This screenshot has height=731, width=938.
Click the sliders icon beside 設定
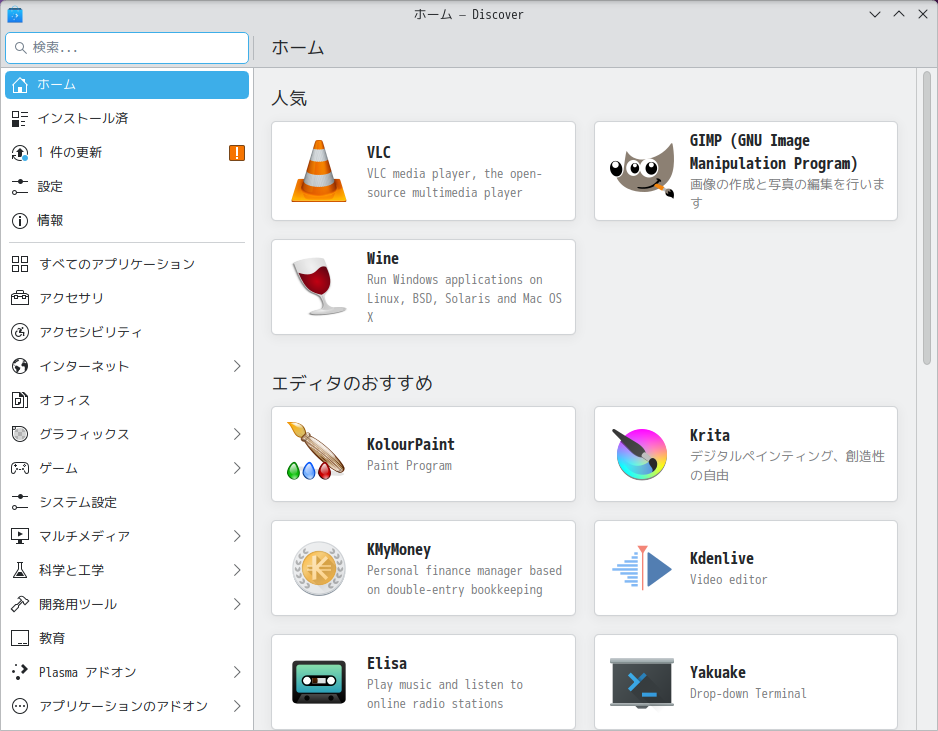pyautogui.click(x=20, y=187)
